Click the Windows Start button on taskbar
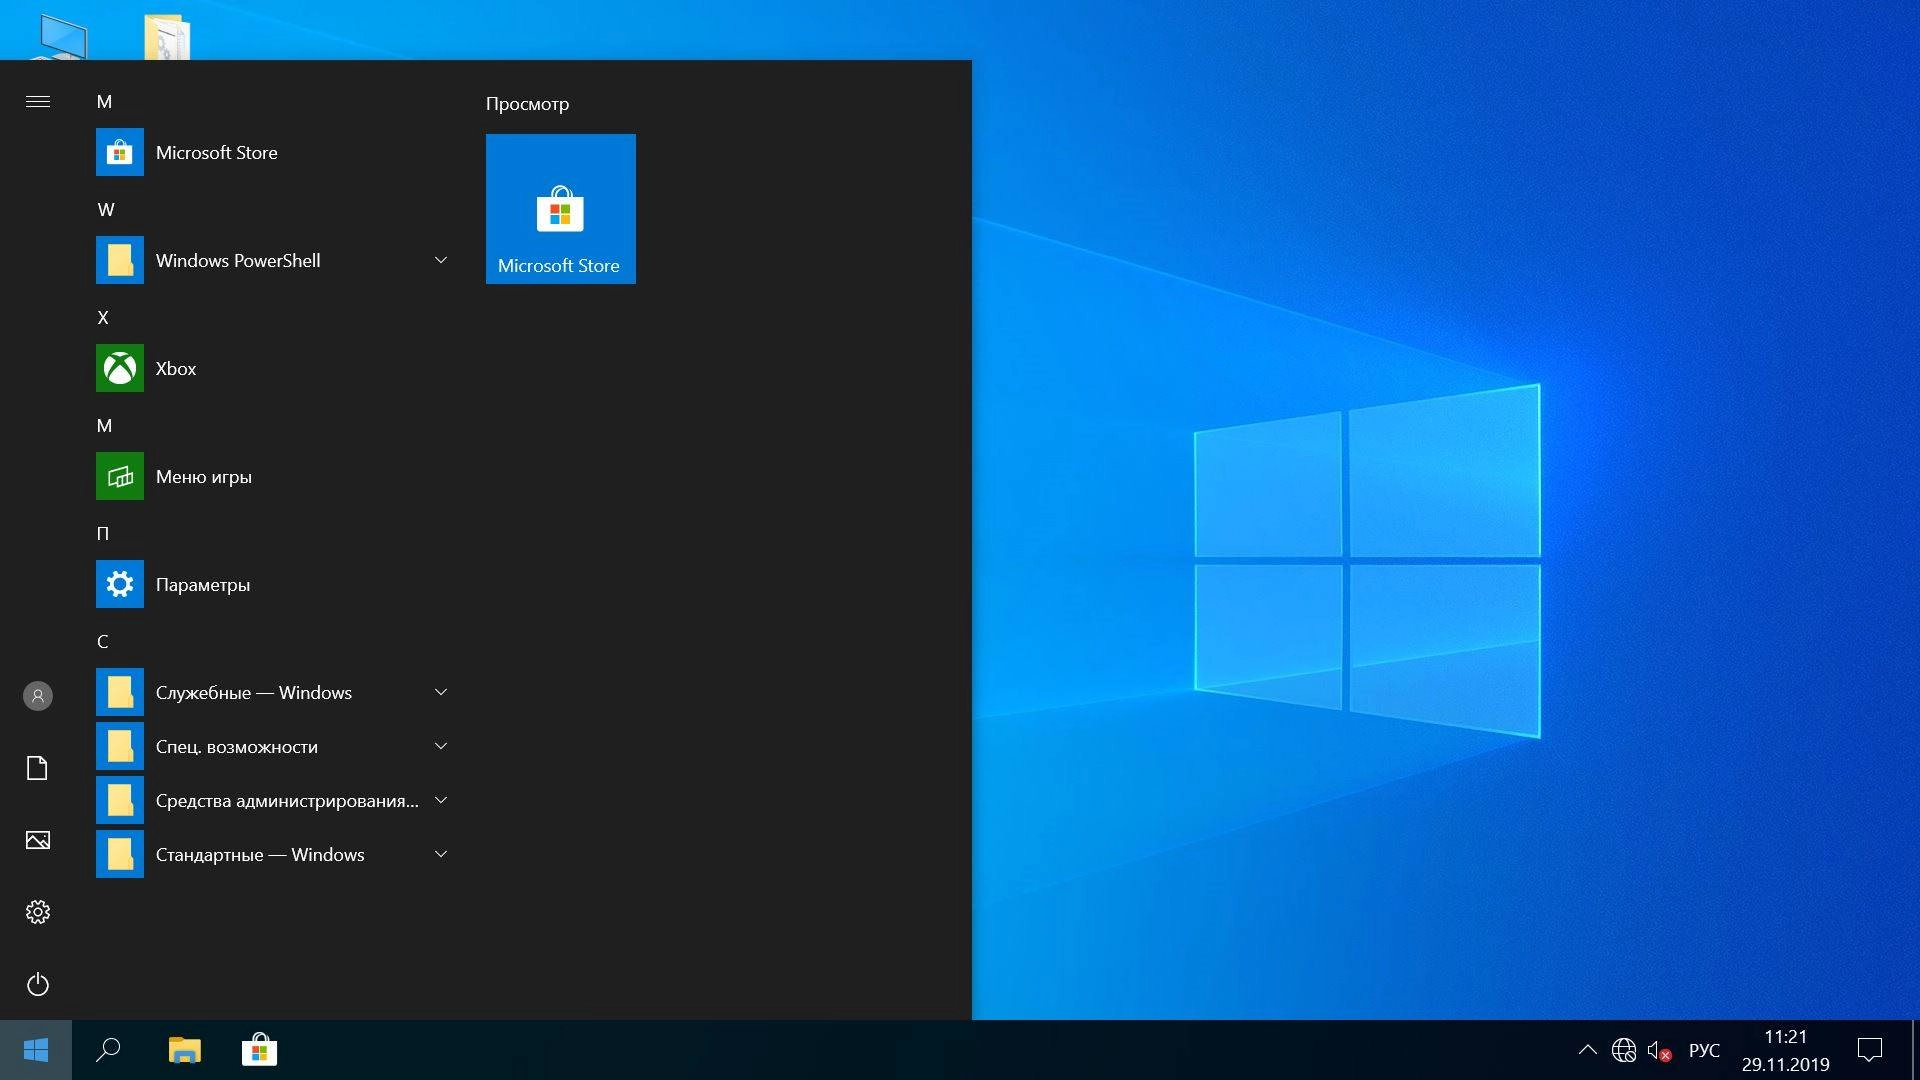1920x1080 pixels. click(36, 1050)
